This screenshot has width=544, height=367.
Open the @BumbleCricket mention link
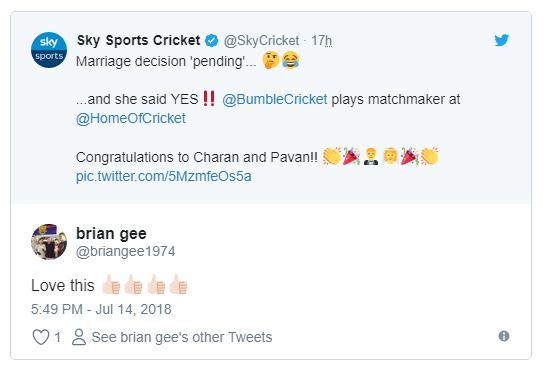tap(274, 99)
